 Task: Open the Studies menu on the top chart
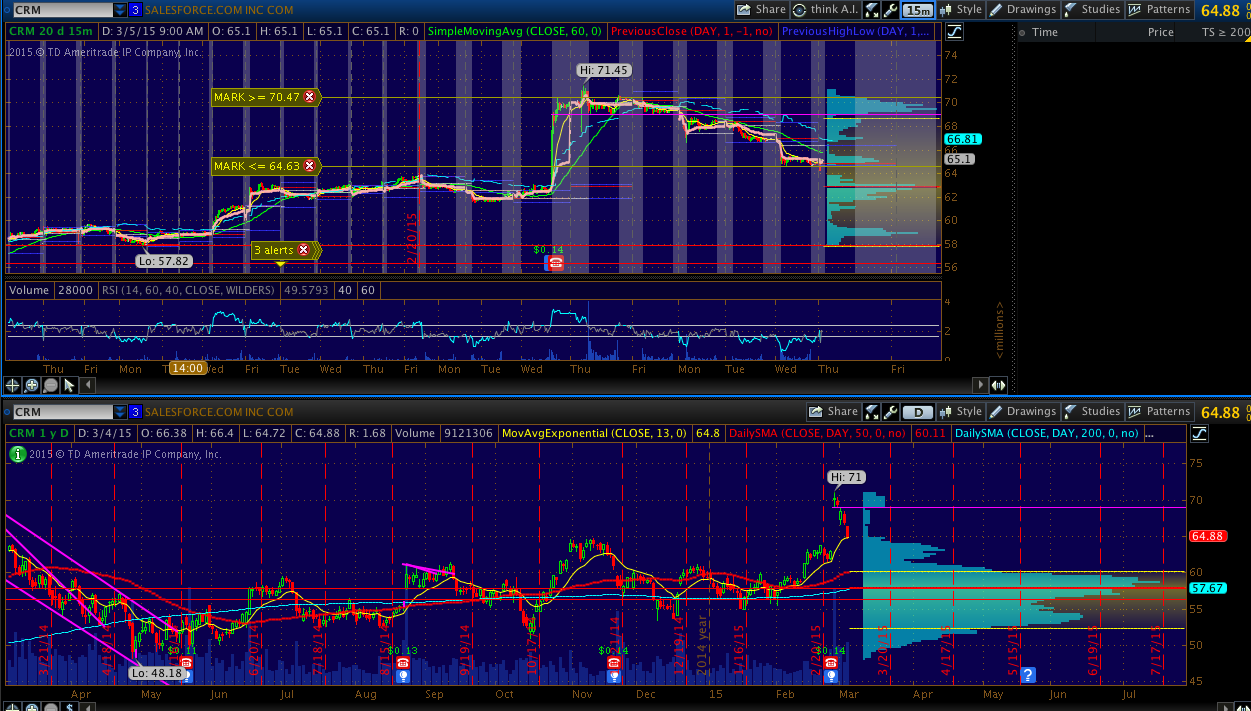(1092, 9)
